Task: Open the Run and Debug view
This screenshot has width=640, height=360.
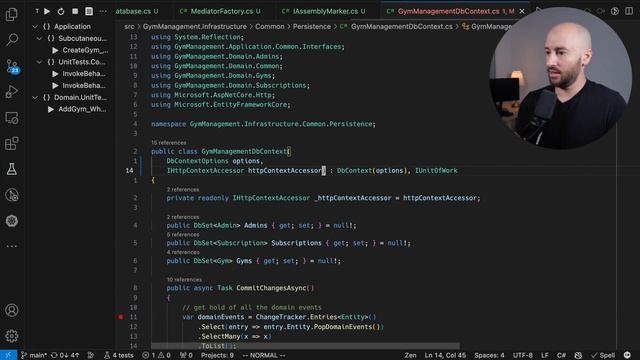Action: pyautogui.click(x=12, y=92)
